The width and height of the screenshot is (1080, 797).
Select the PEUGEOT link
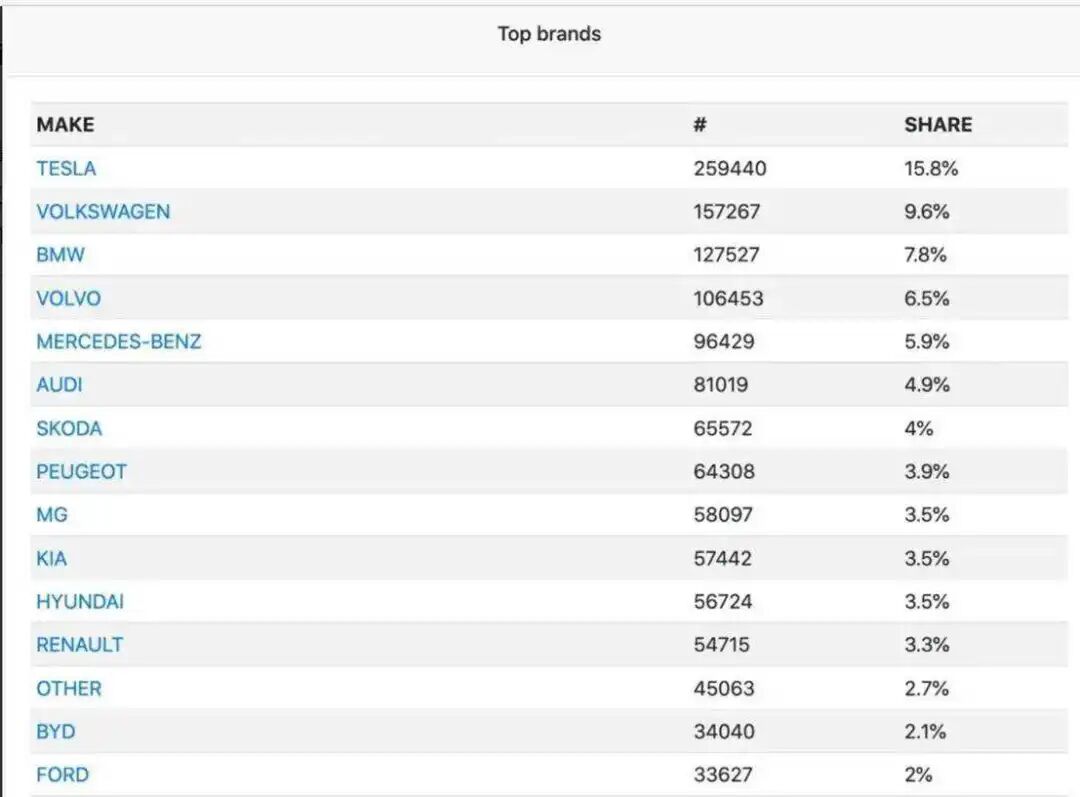pos(81,471)
